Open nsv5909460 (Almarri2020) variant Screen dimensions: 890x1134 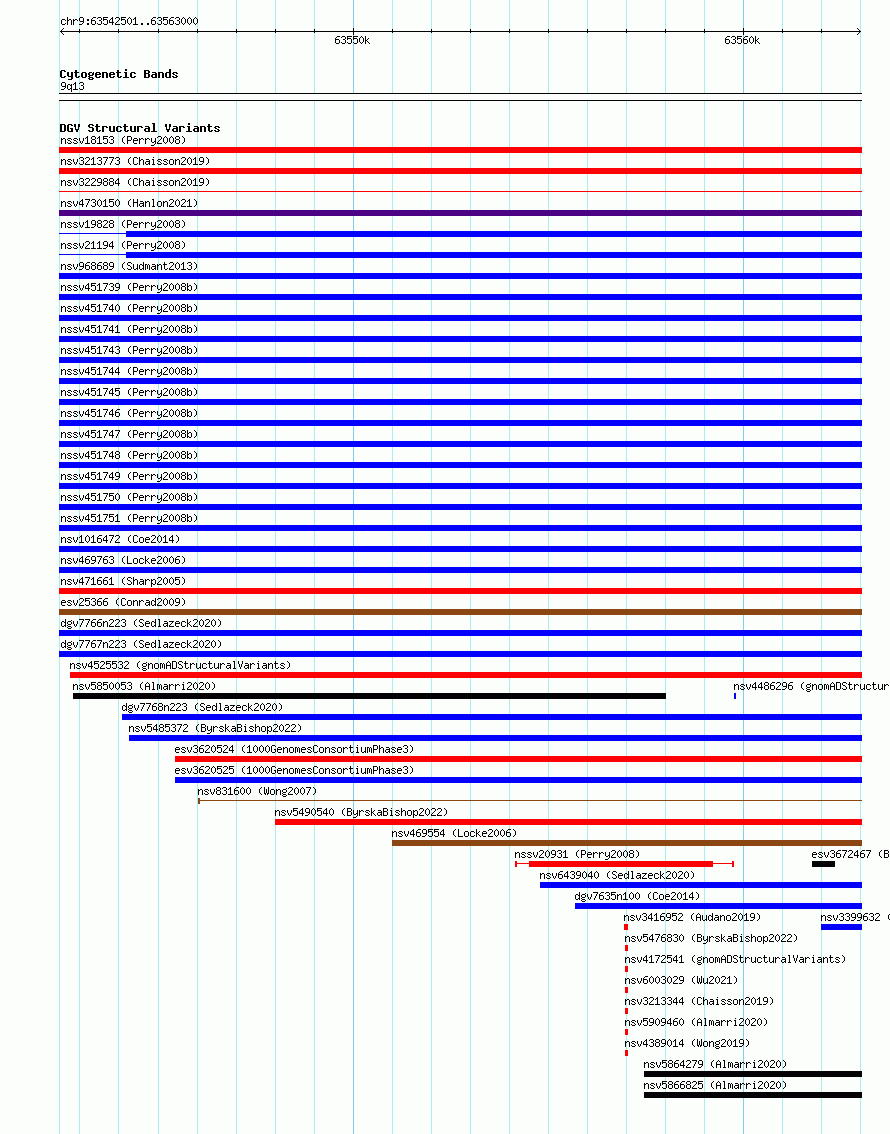(696, 1021)
